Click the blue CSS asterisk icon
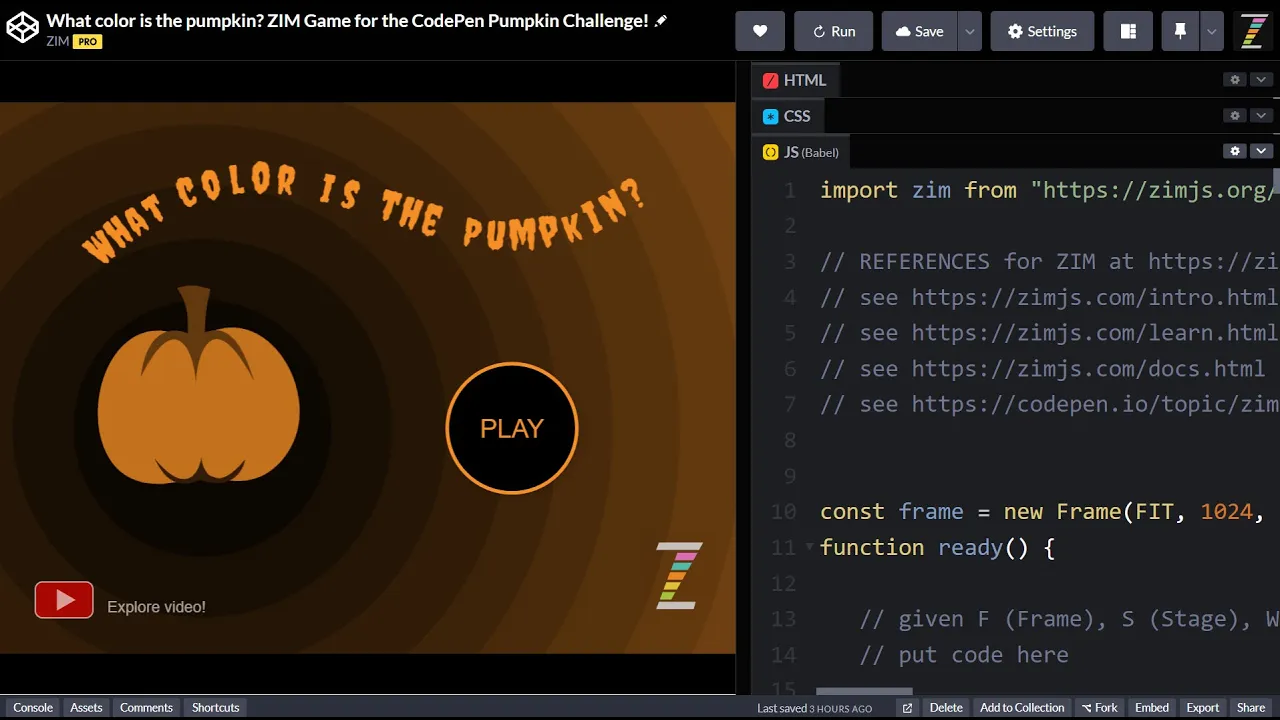Image resolution: width=1280 pixels, height=720 pixels. 770,116
